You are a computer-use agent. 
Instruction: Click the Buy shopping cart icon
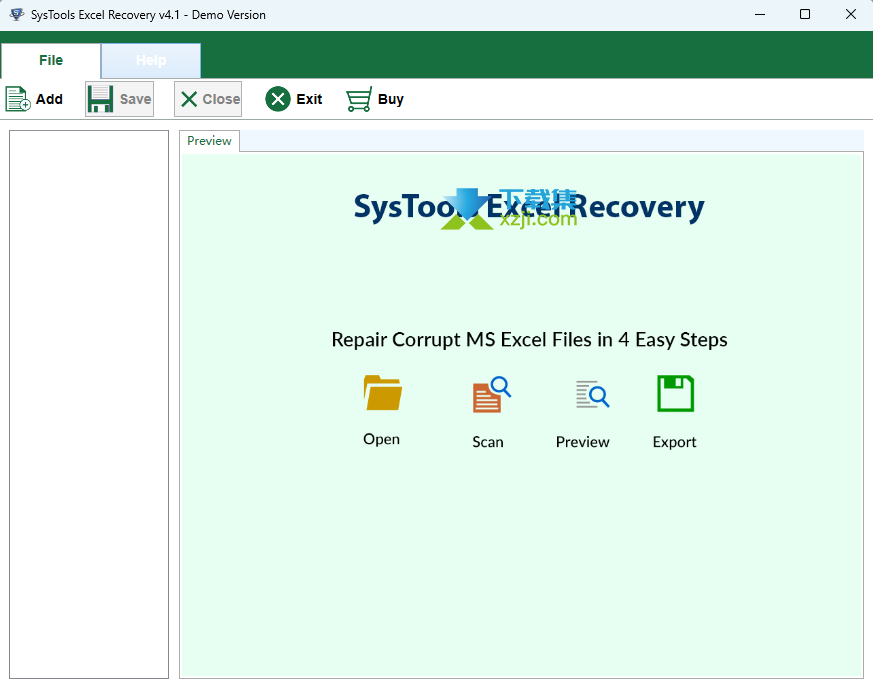359,99
